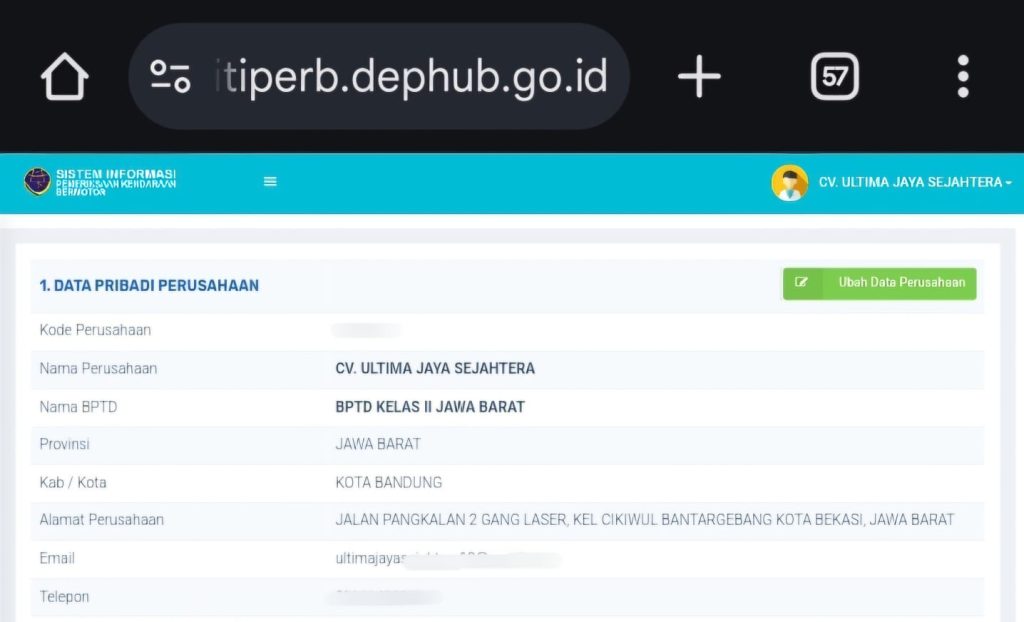Viewport: 1024px width, 622px height.
Task: Click the user avatar picture
Action: 789,183
